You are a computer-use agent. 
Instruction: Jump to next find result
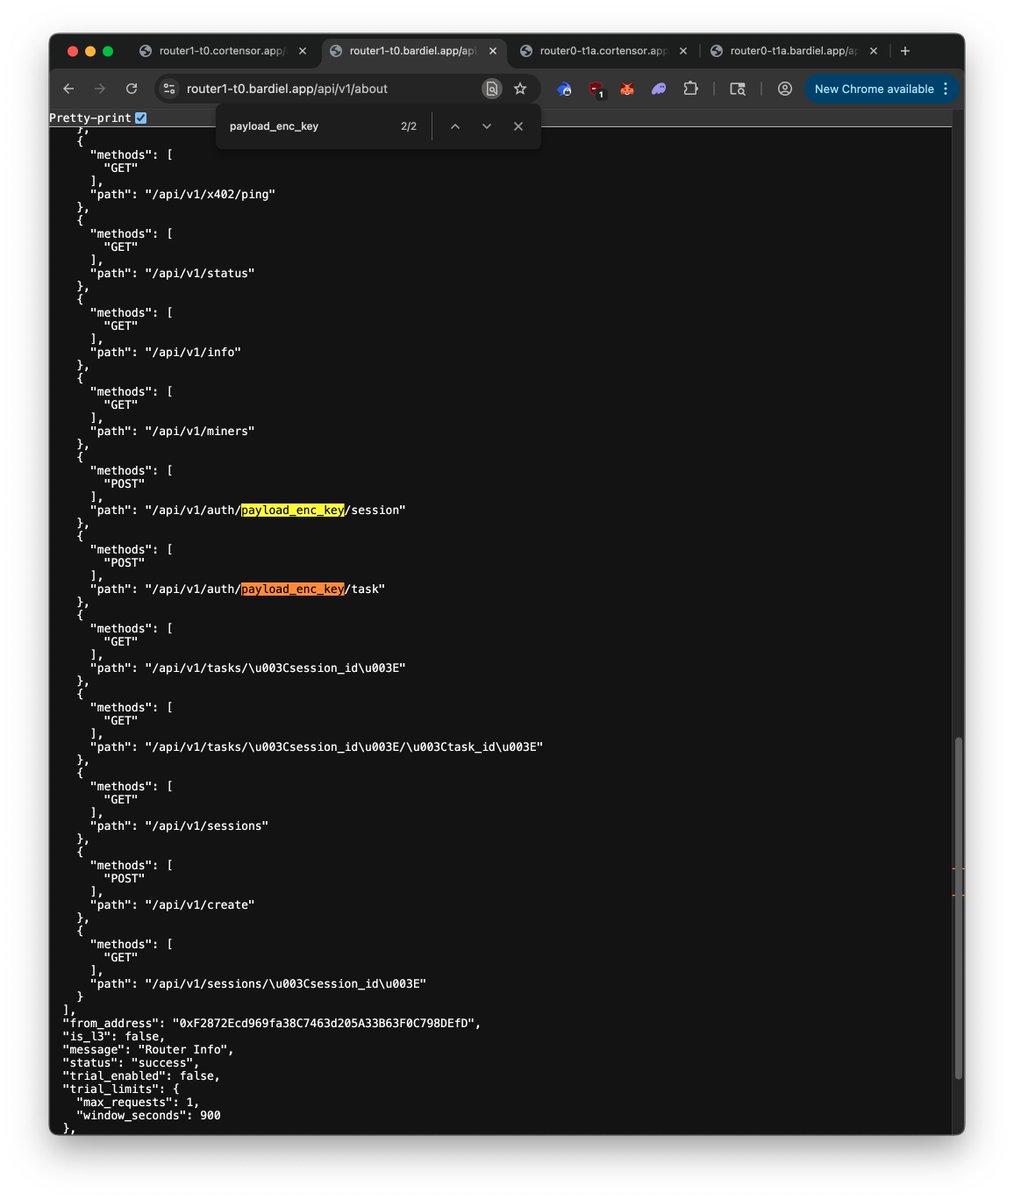click(487, 127)
